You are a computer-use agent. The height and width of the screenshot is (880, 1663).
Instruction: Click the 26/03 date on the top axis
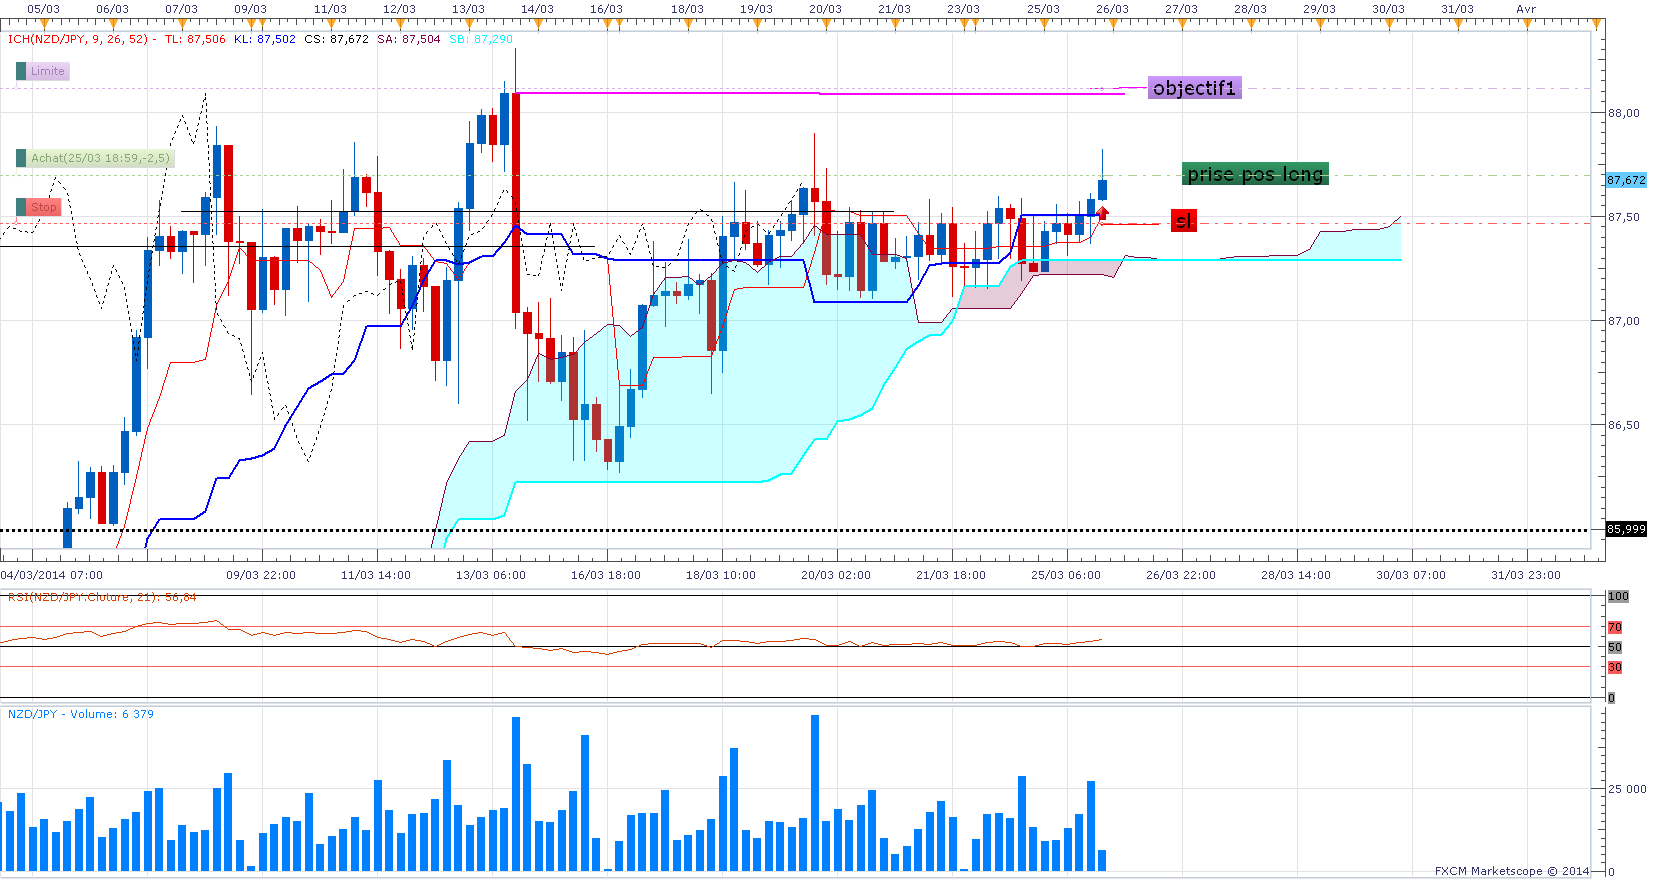(1112, 9)
